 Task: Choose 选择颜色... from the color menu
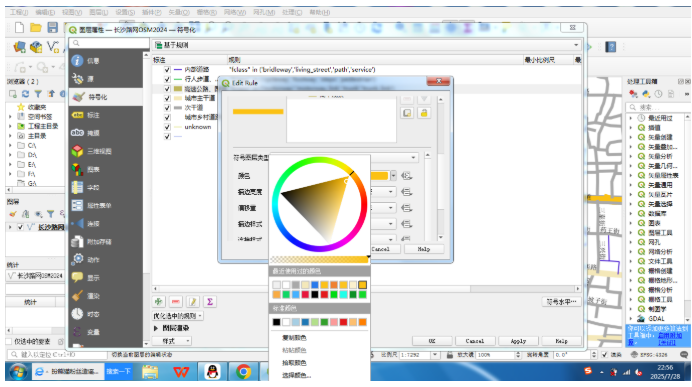click(297, 376)
